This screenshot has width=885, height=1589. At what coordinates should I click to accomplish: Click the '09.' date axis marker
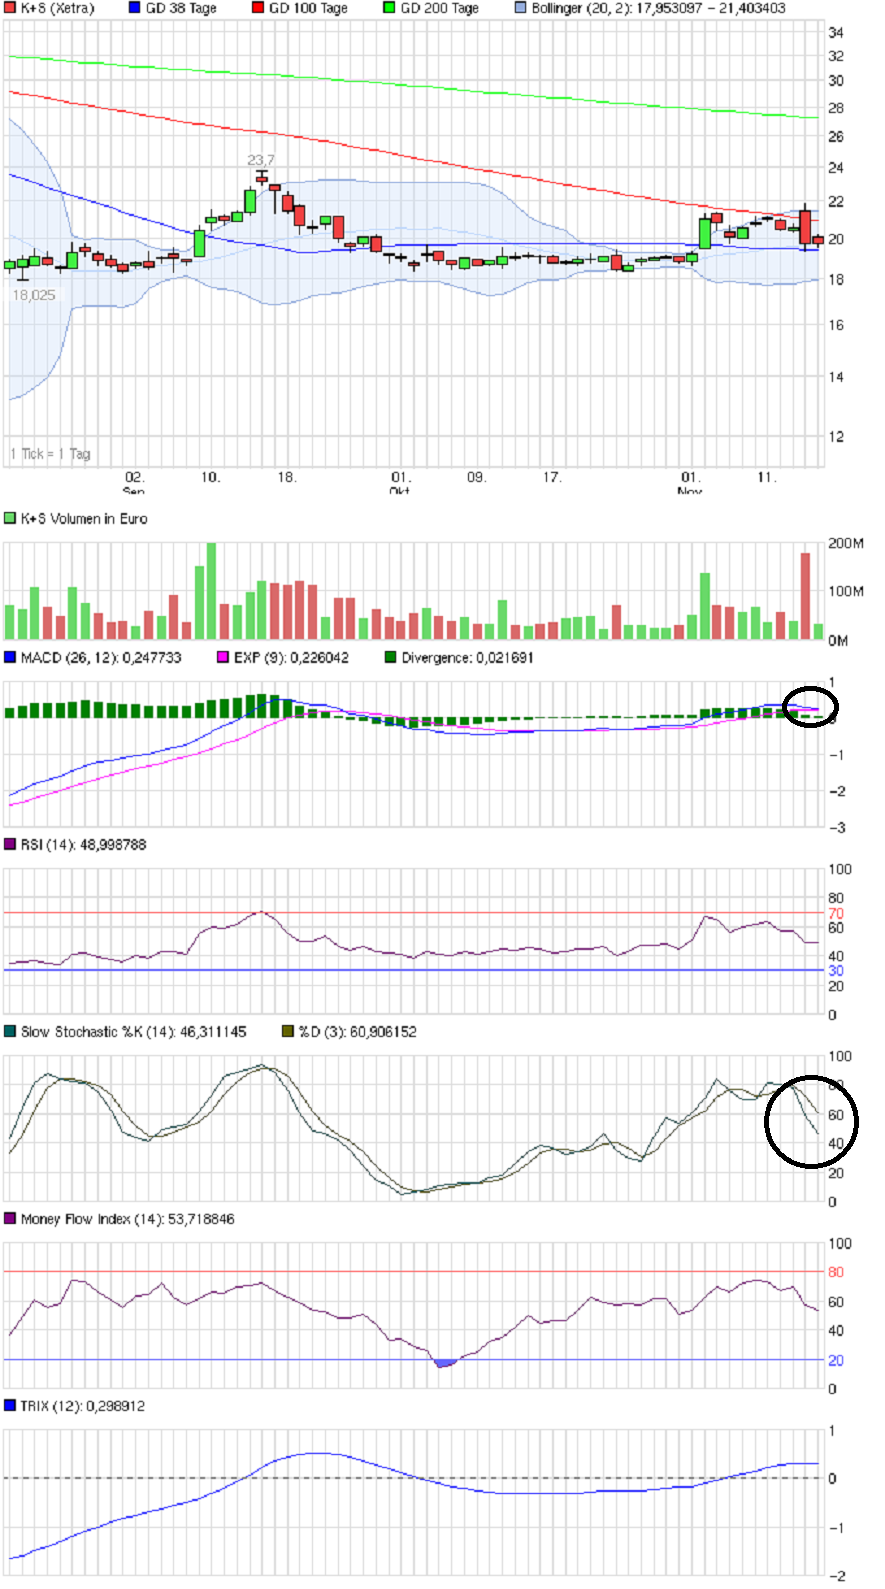(476, 477)
